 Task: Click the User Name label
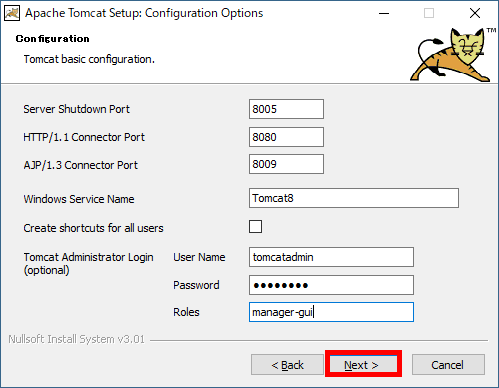[199, 257]
